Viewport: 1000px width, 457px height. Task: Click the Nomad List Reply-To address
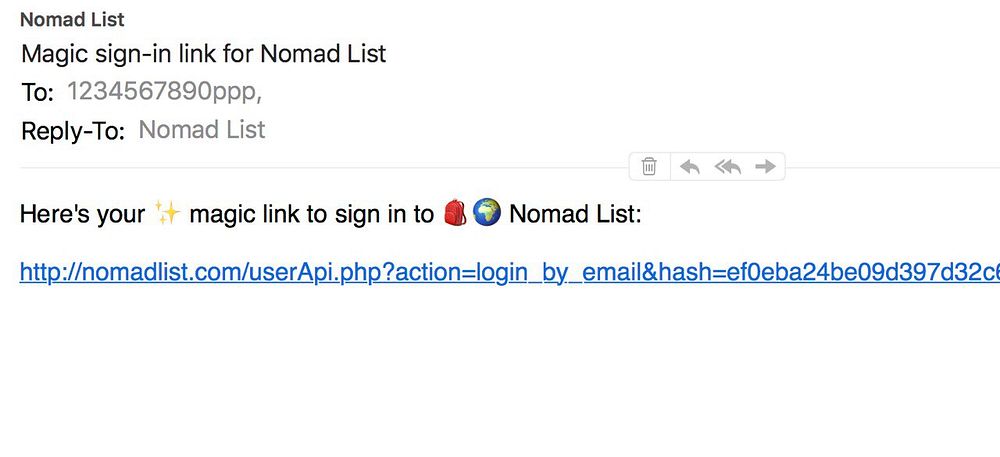click(x=202, y=130)
